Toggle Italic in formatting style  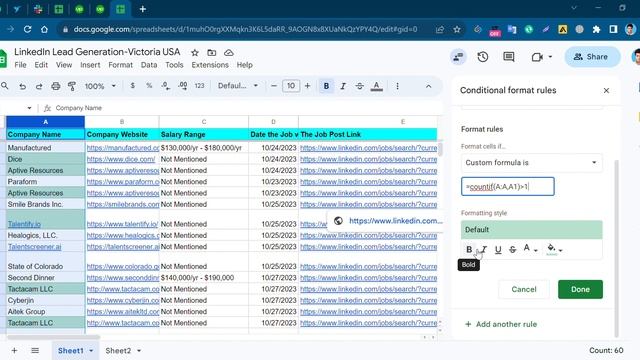point(484,249)
